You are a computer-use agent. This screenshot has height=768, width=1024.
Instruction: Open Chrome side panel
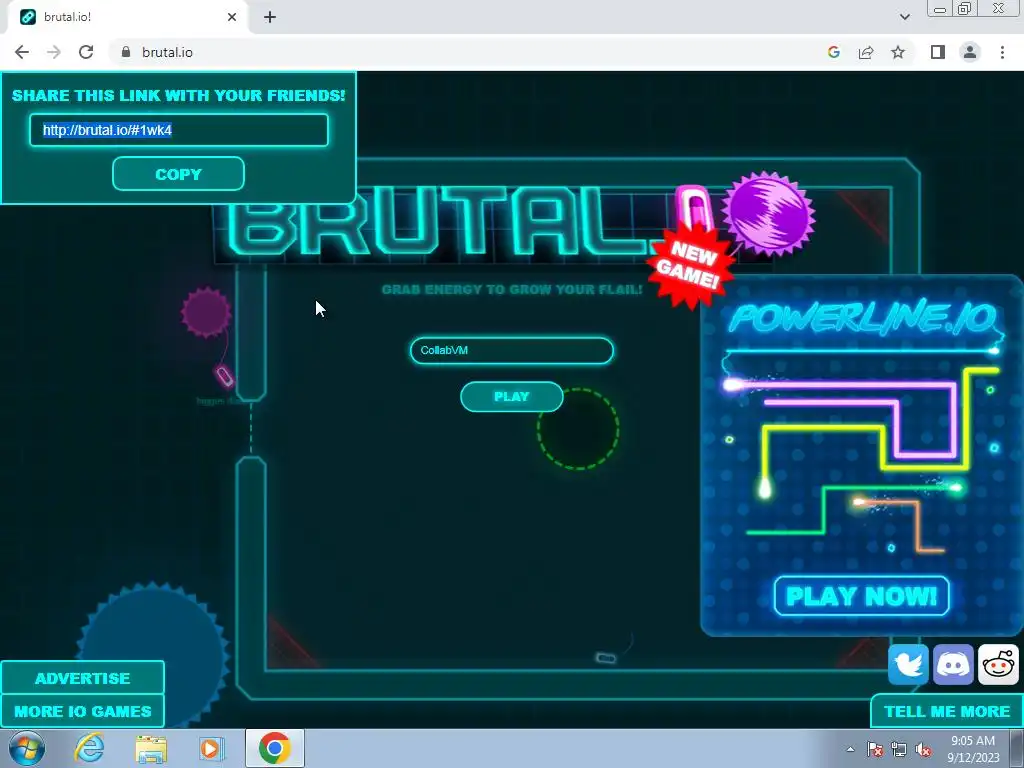pyautogui.click(x=938, y=52)
